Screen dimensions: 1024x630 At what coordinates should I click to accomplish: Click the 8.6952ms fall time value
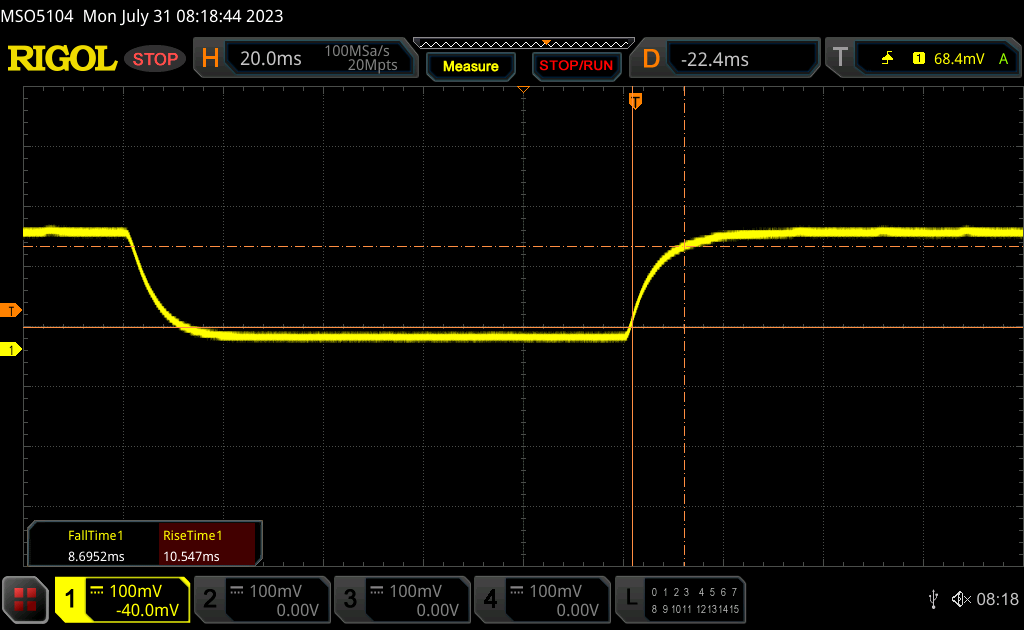point(96,556)
